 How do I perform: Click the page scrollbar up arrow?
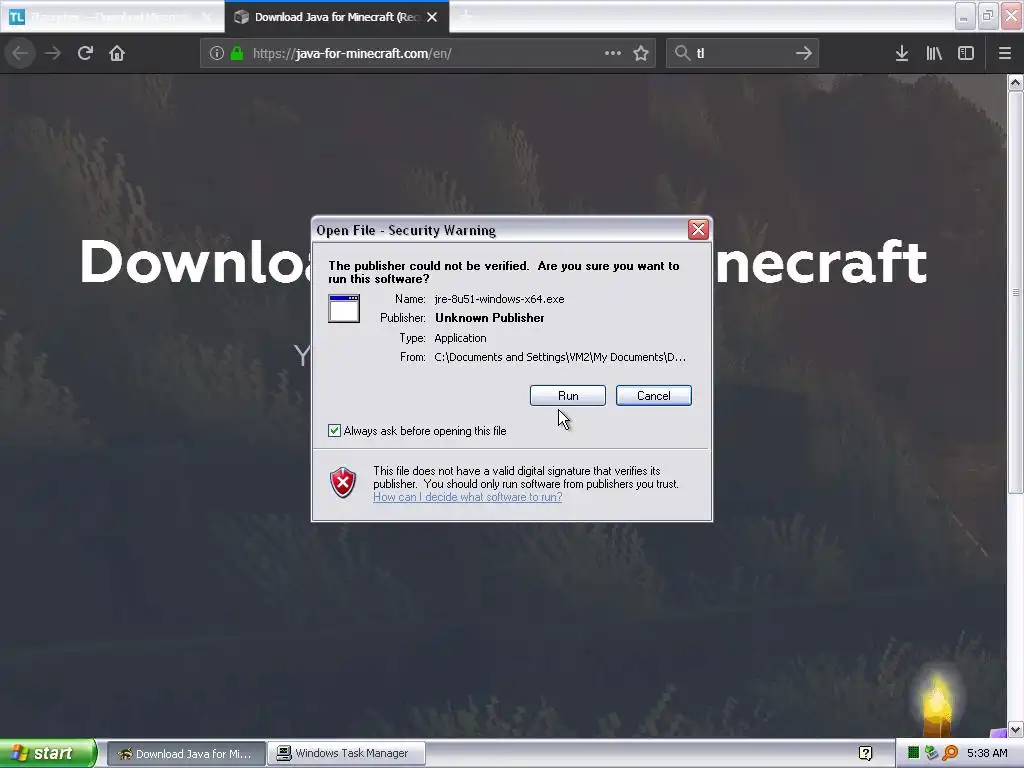click(x=1015, y=82)
